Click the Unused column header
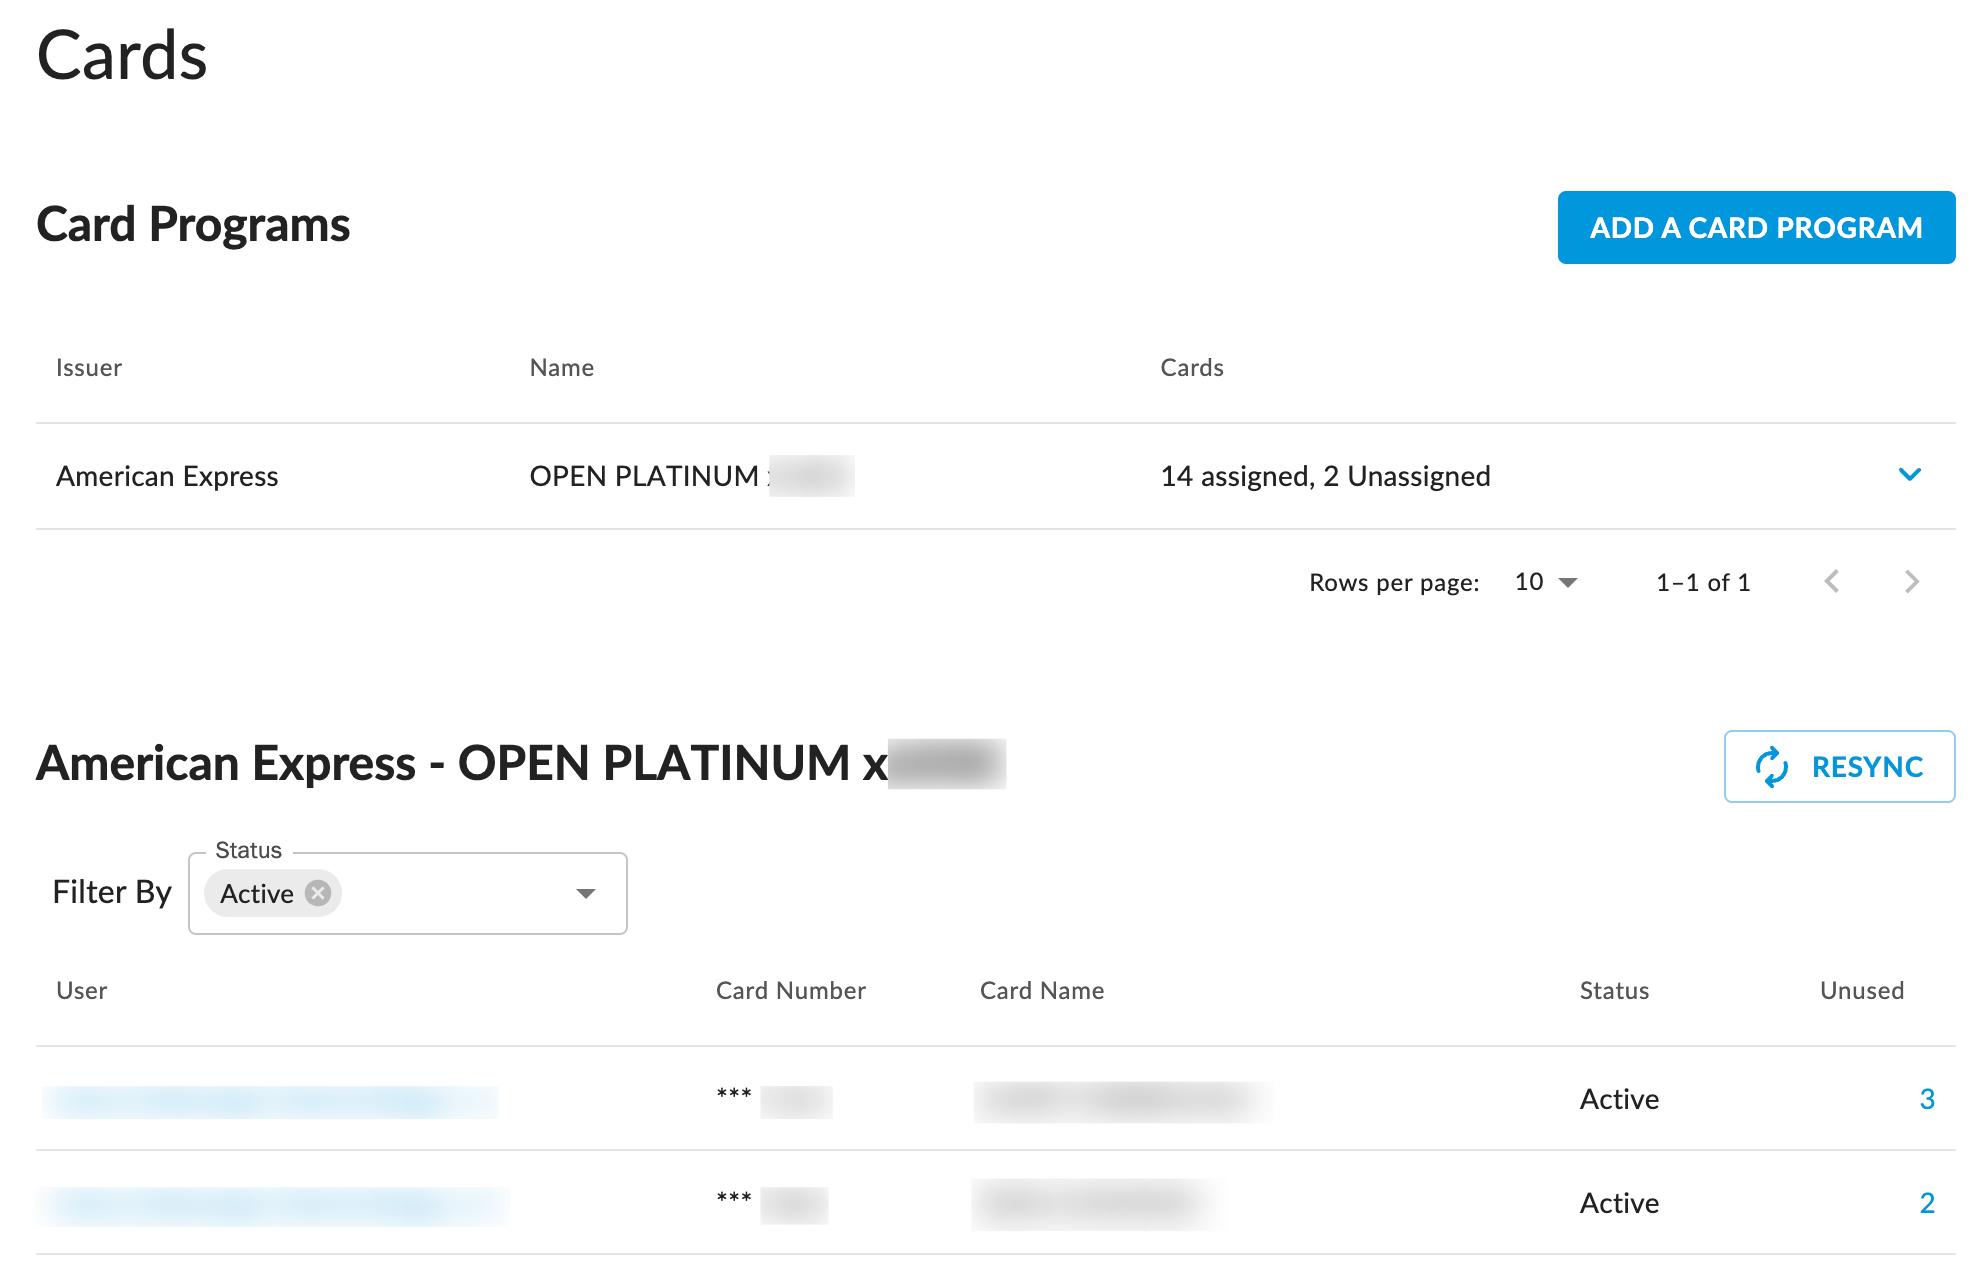Viewport: 1978px width, 1262px height. [1861, 991]
